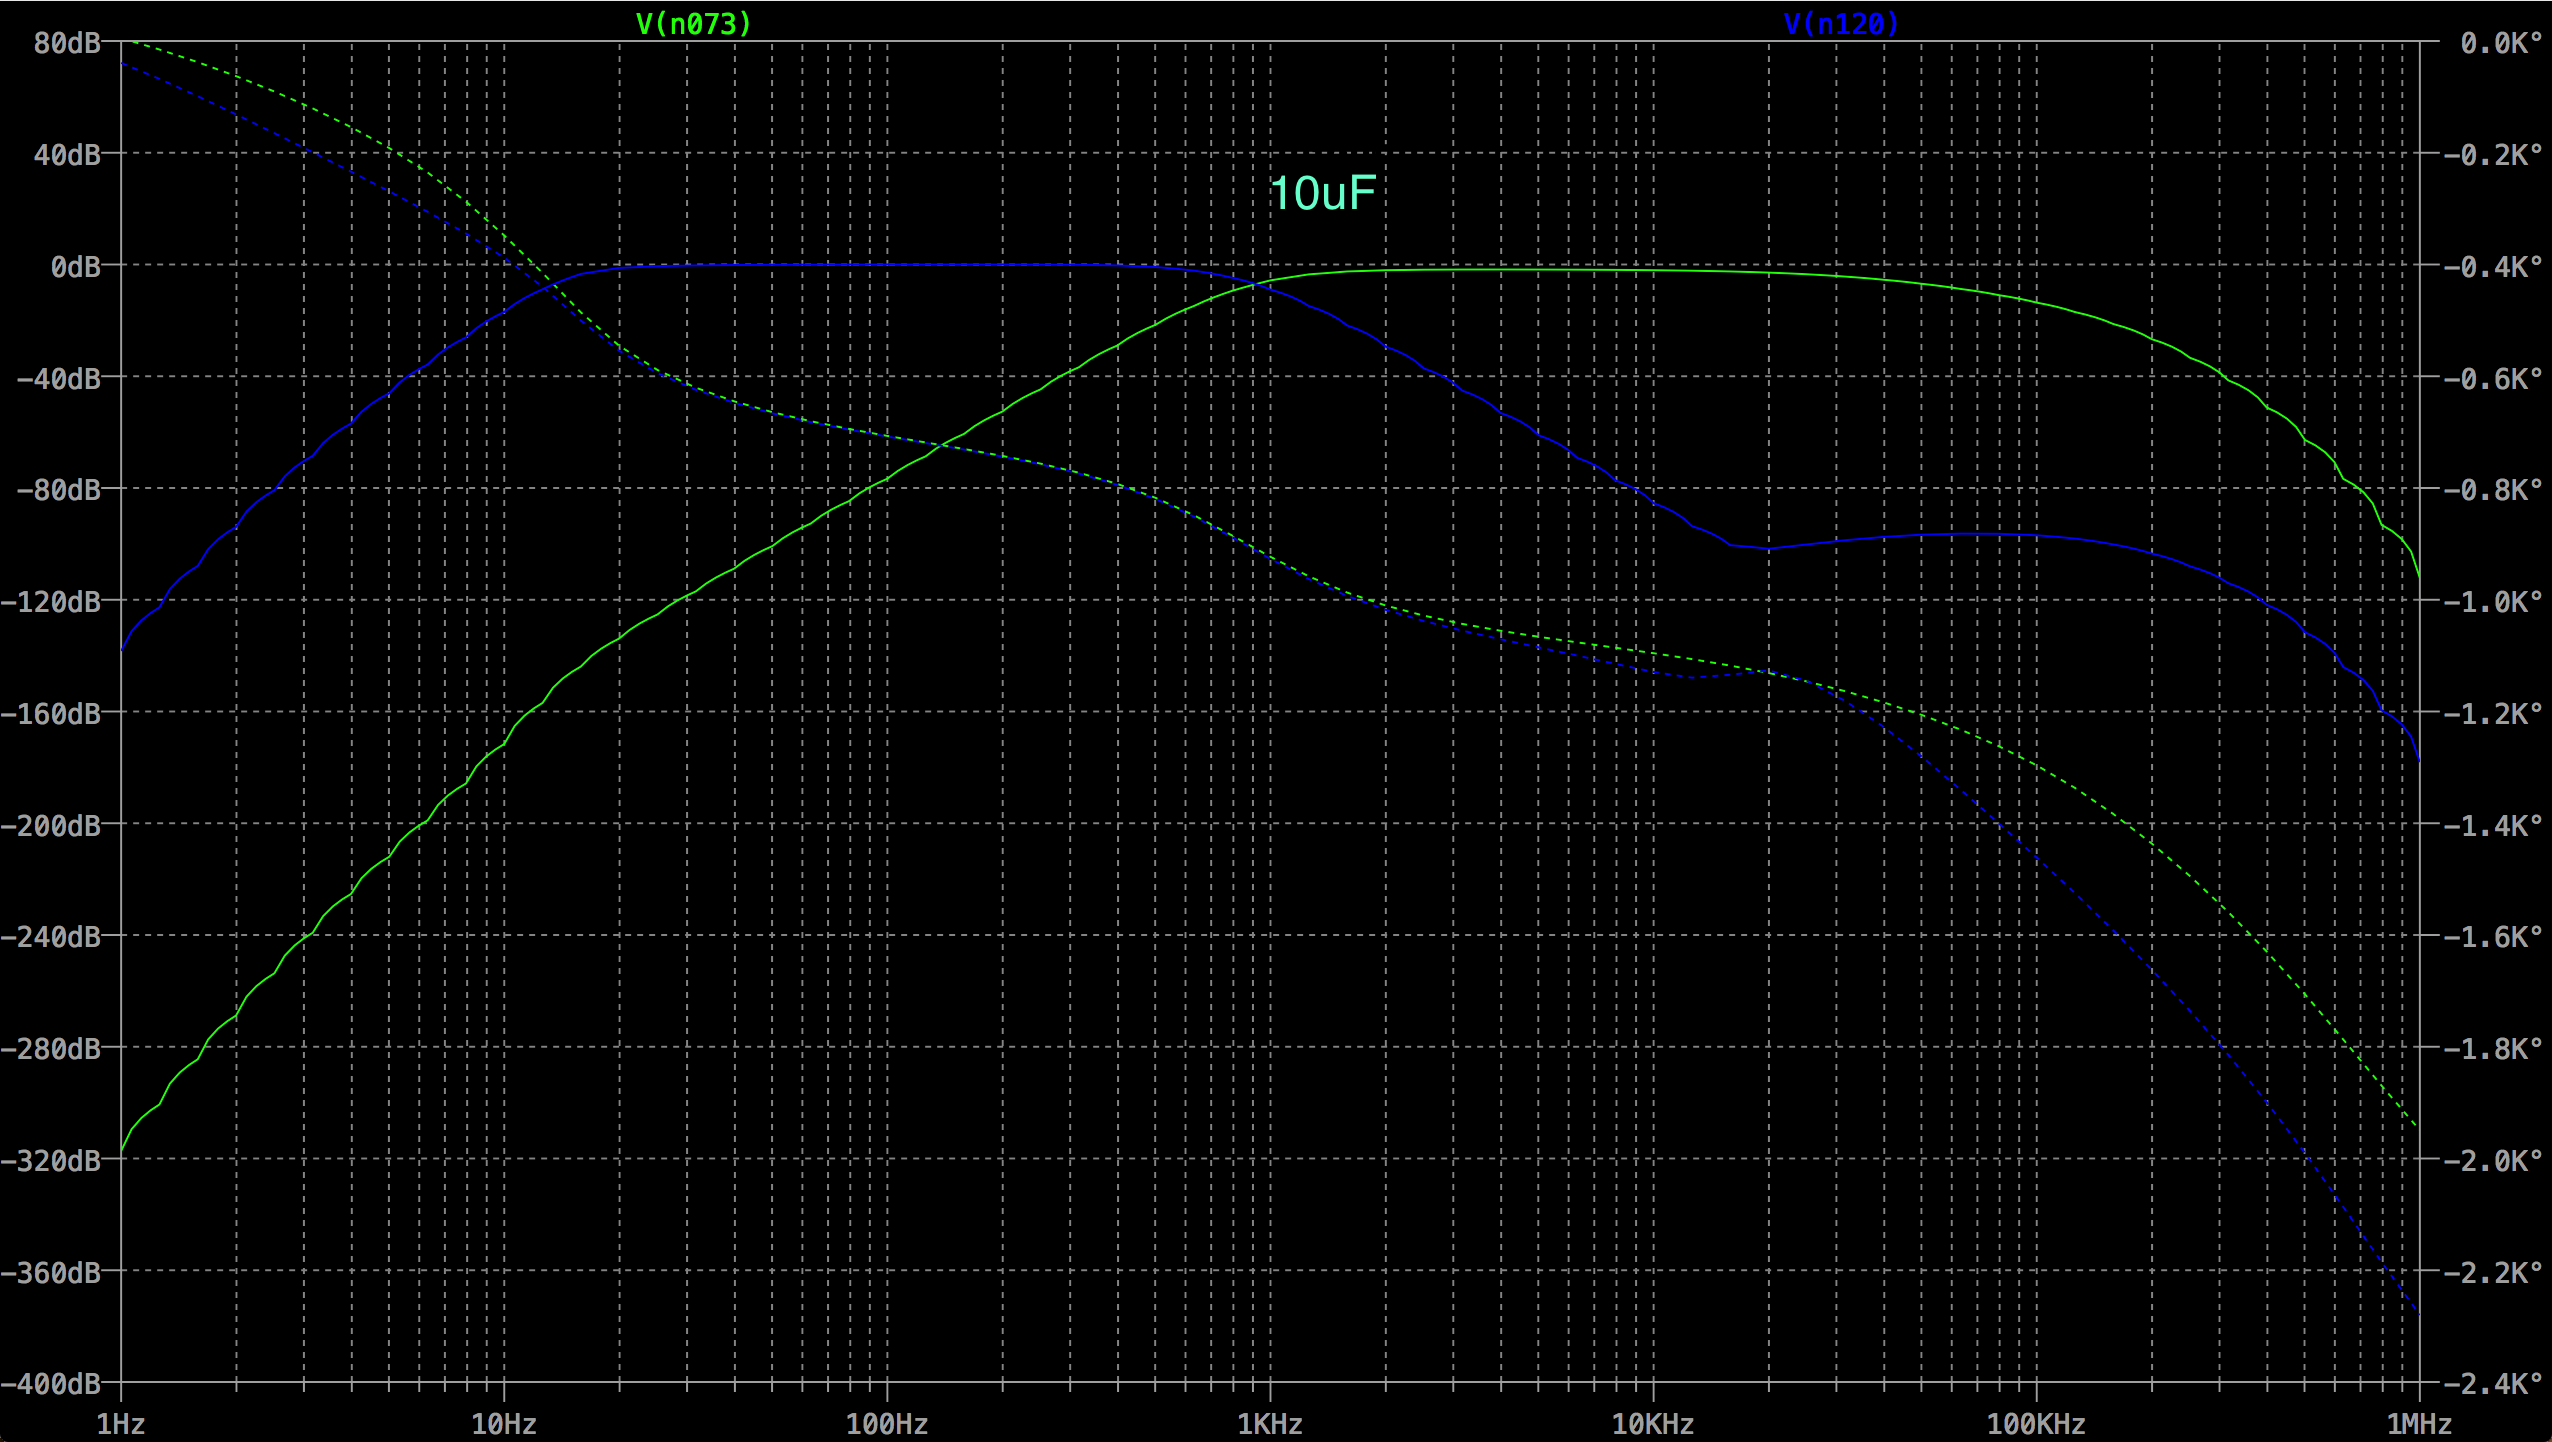
Task: Click the 1MHz frequency axis label
Action: tap(2419, 1424)
